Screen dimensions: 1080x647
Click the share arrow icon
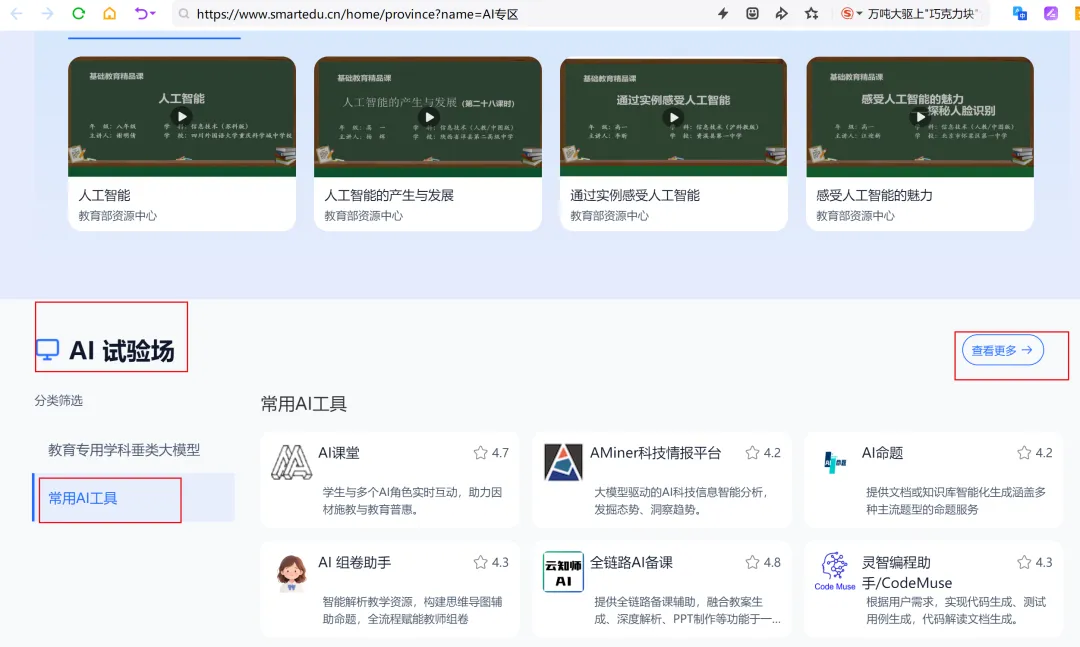point(781,13)
